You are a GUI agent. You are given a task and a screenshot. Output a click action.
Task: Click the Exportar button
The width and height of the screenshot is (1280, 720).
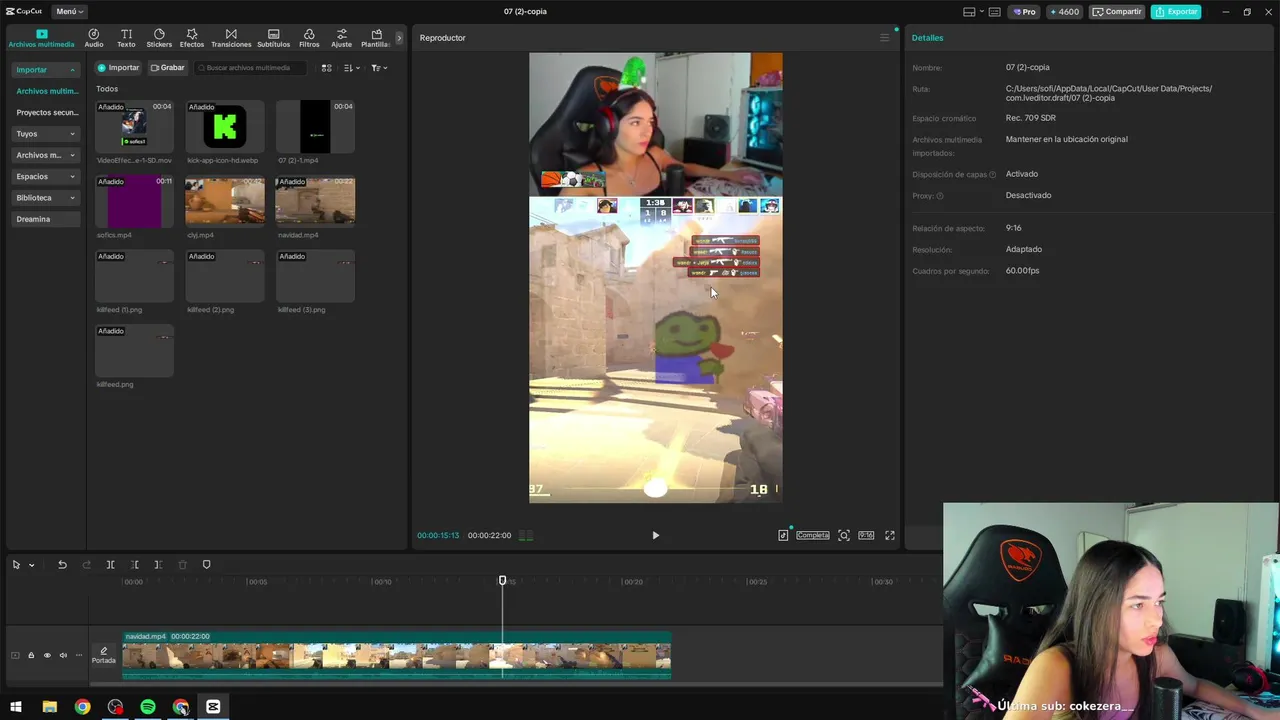[x=1176, y=12]
